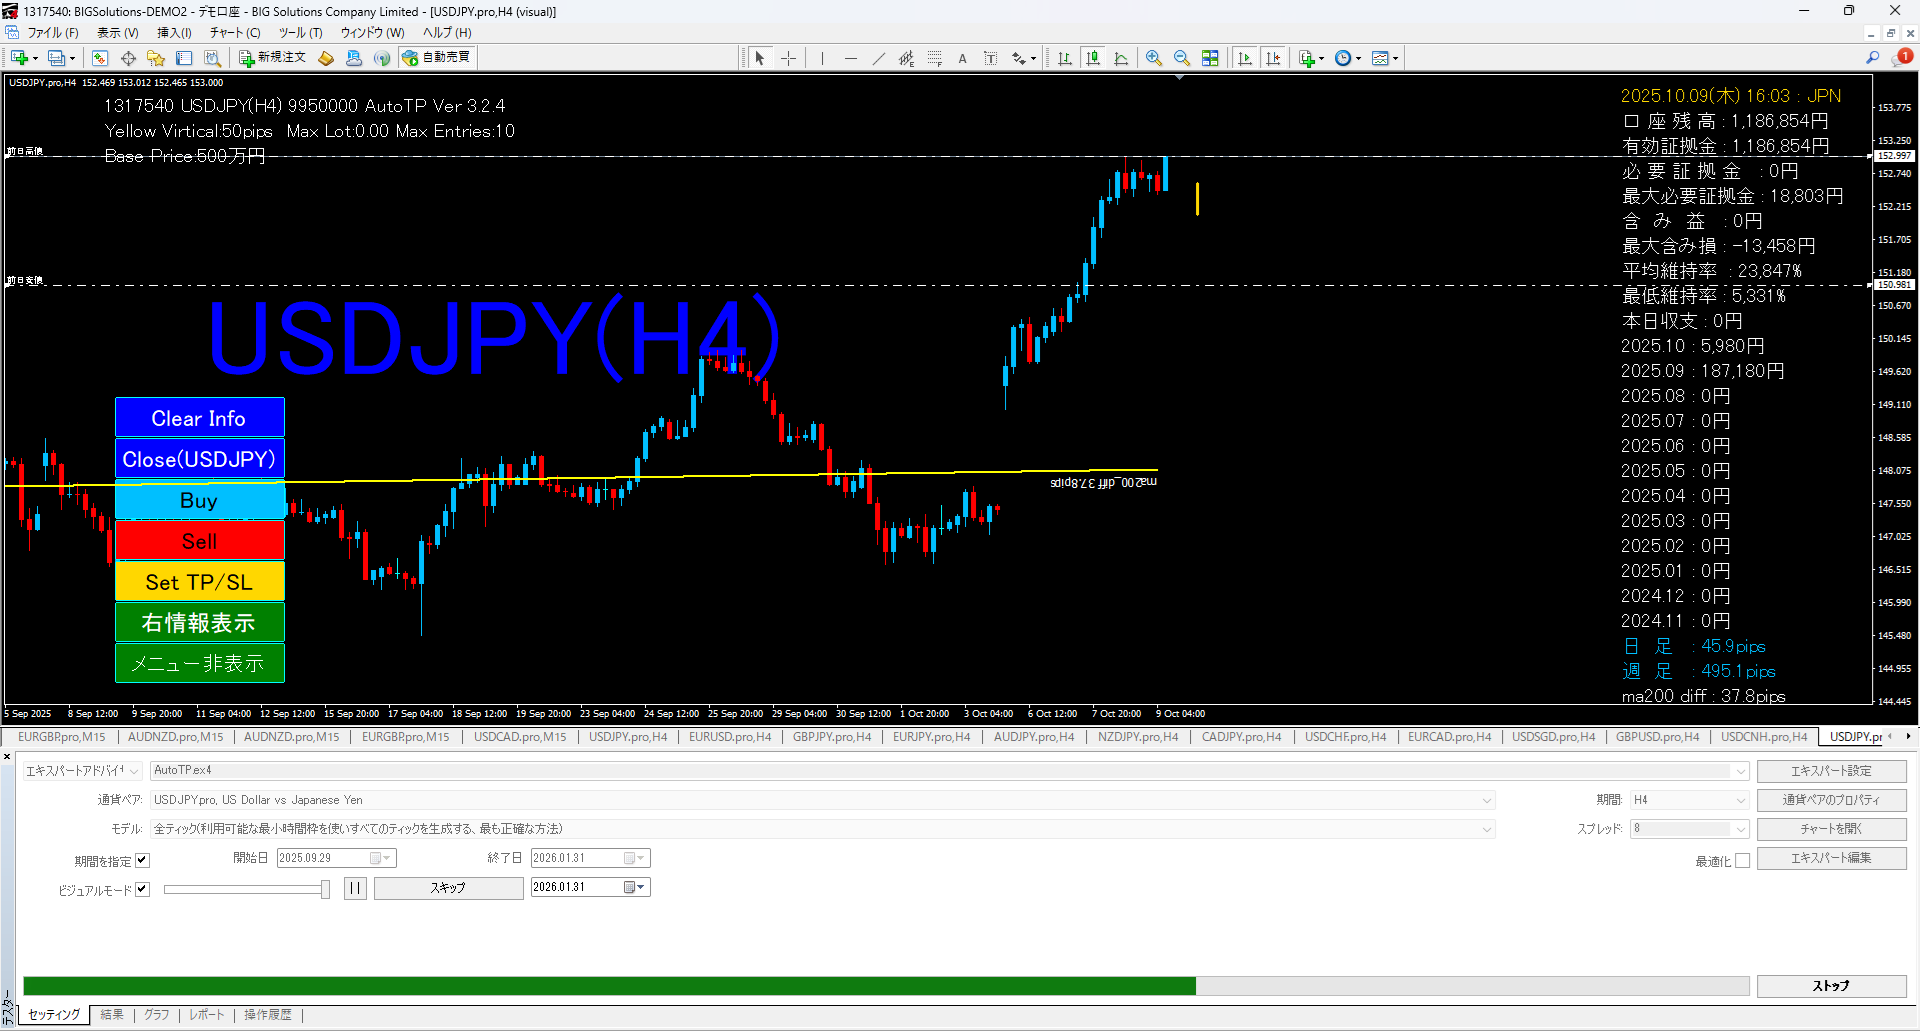This screenshot has width=1920, height=1032.
Task: Toggle the ビジュアルモード checkbox
Action: 142,889
